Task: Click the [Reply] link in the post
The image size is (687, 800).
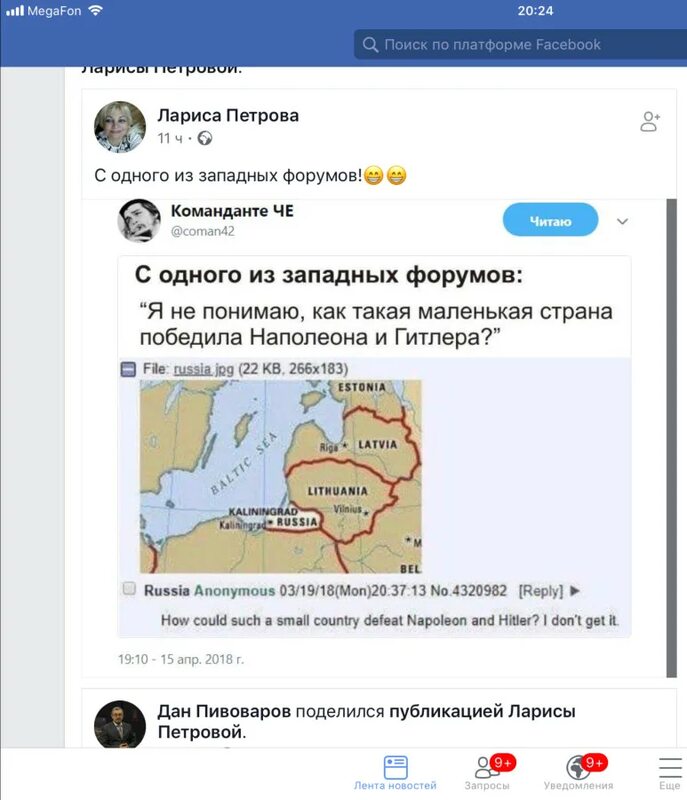Action: click(541, 591)
